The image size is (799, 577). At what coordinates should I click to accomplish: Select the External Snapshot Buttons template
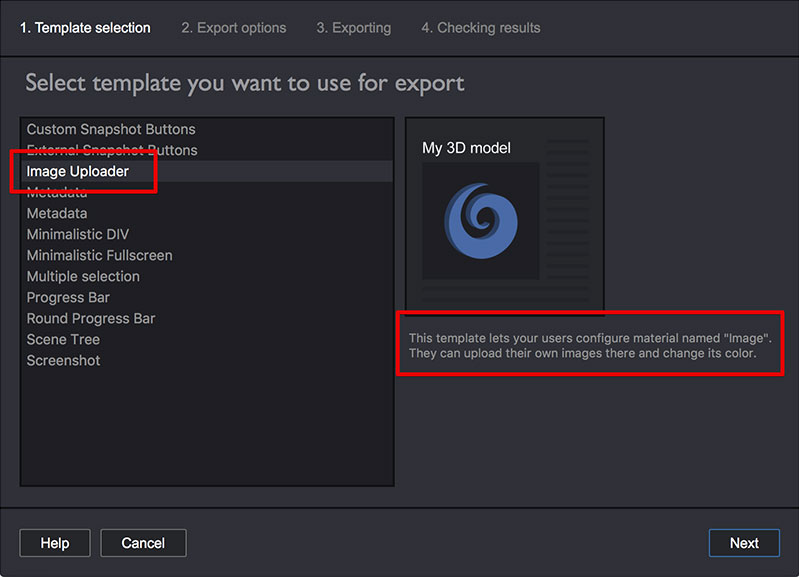(207, 150)
